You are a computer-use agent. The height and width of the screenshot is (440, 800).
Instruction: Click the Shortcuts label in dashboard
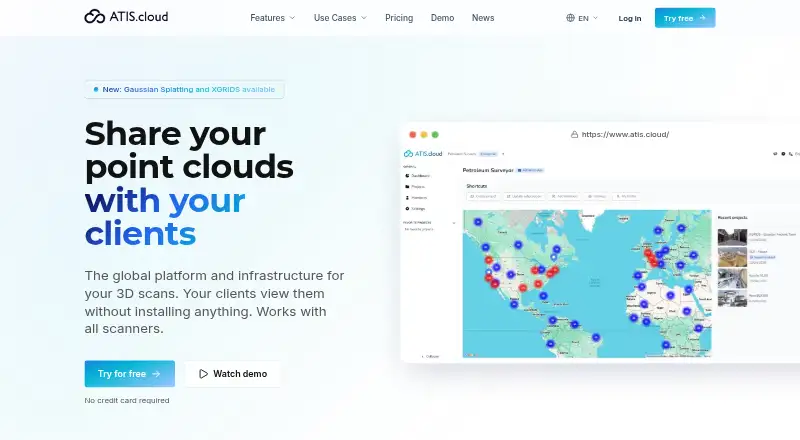coord(477,186)
